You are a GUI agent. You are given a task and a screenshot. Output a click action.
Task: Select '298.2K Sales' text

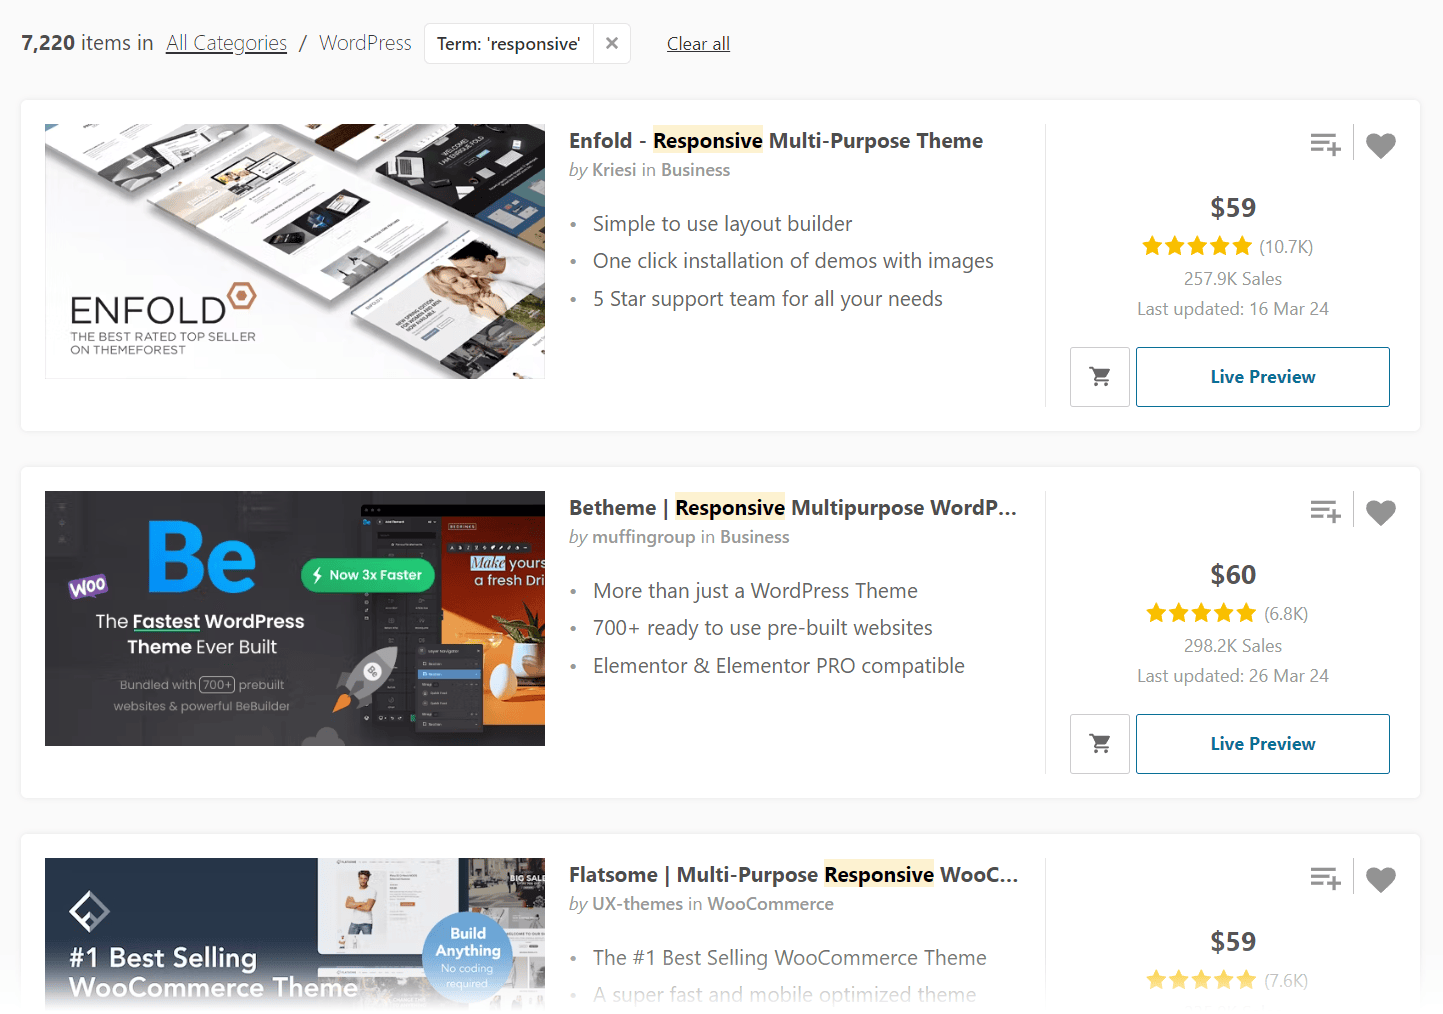1233,646
